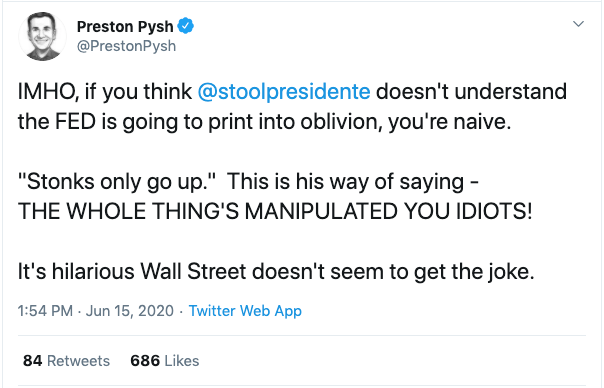Open the @stoolpresidente mention

pyautogui.click(x=284, y=91)
